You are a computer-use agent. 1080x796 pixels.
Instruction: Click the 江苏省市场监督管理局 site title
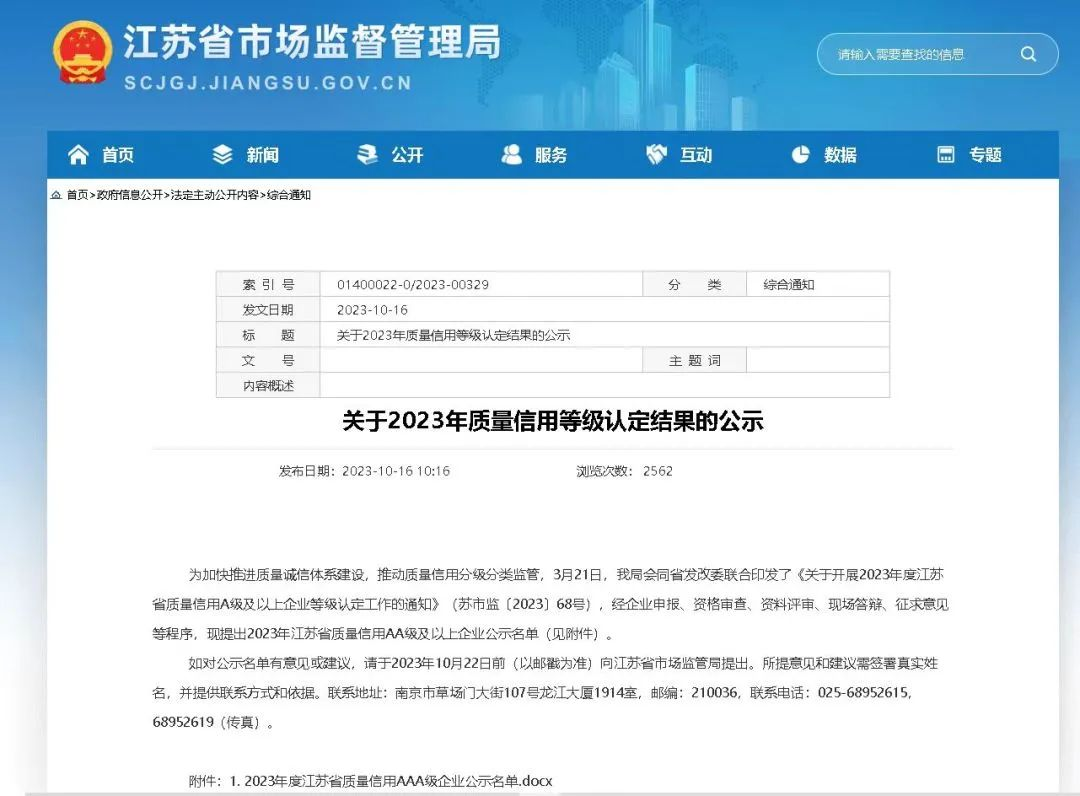[312, 44]
